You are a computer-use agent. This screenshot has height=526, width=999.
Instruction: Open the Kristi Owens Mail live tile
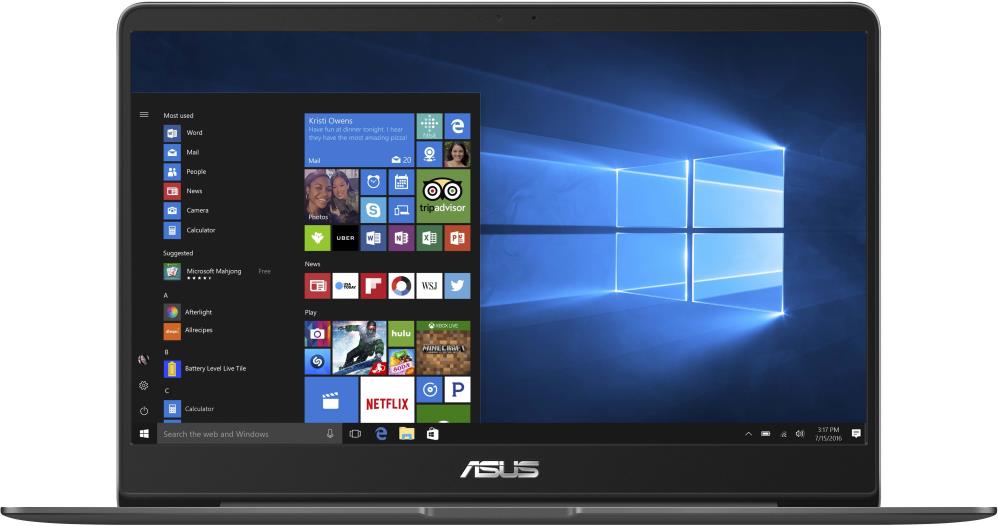pyautogui.click(x=359, y=140)
